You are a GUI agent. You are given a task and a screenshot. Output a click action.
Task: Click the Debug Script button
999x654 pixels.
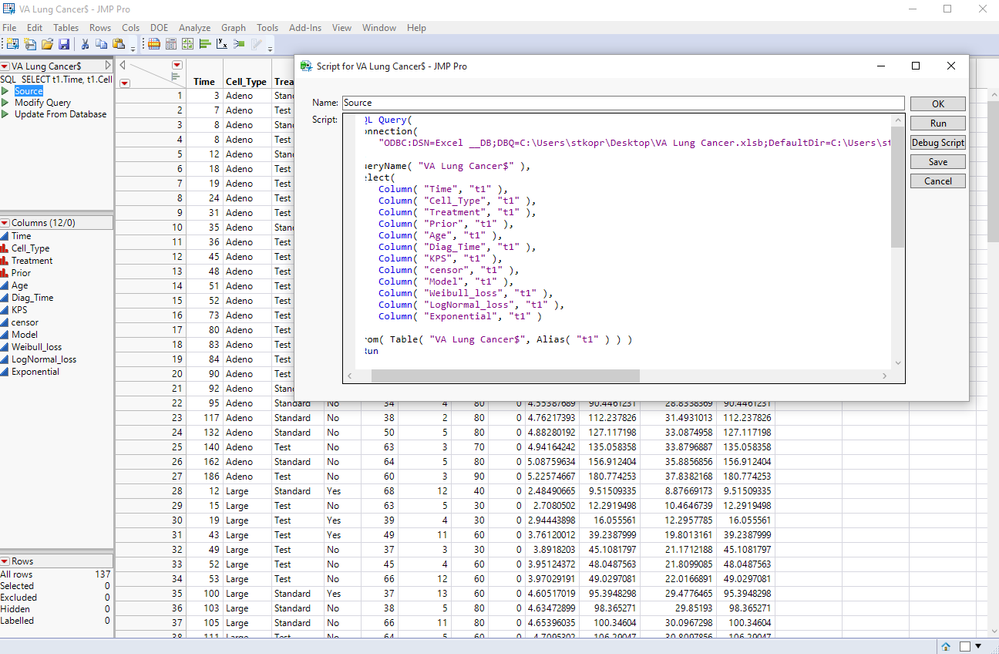[x=937, y=142]
